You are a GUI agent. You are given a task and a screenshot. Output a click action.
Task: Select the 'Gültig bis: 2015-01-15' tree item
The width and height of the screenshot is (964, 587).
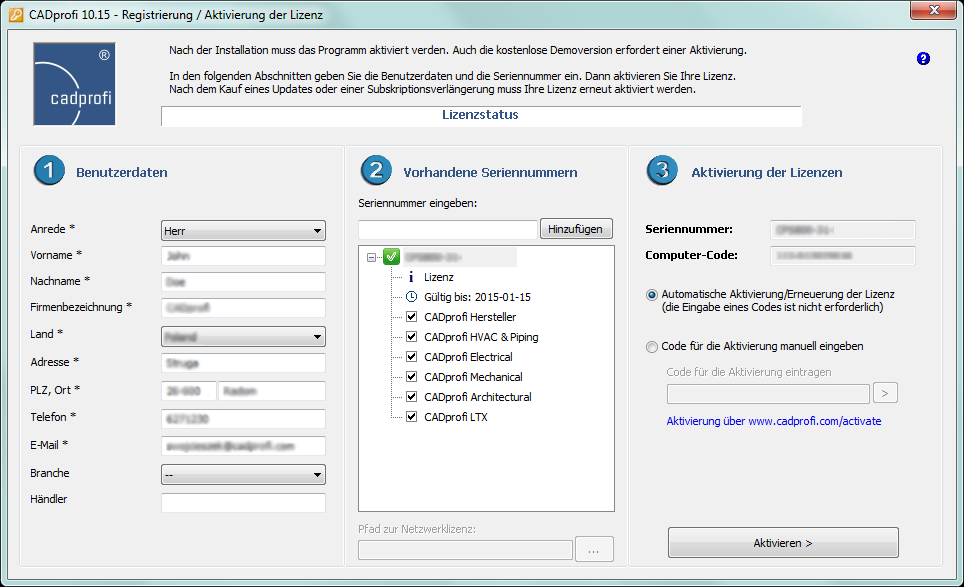(477, 297)
